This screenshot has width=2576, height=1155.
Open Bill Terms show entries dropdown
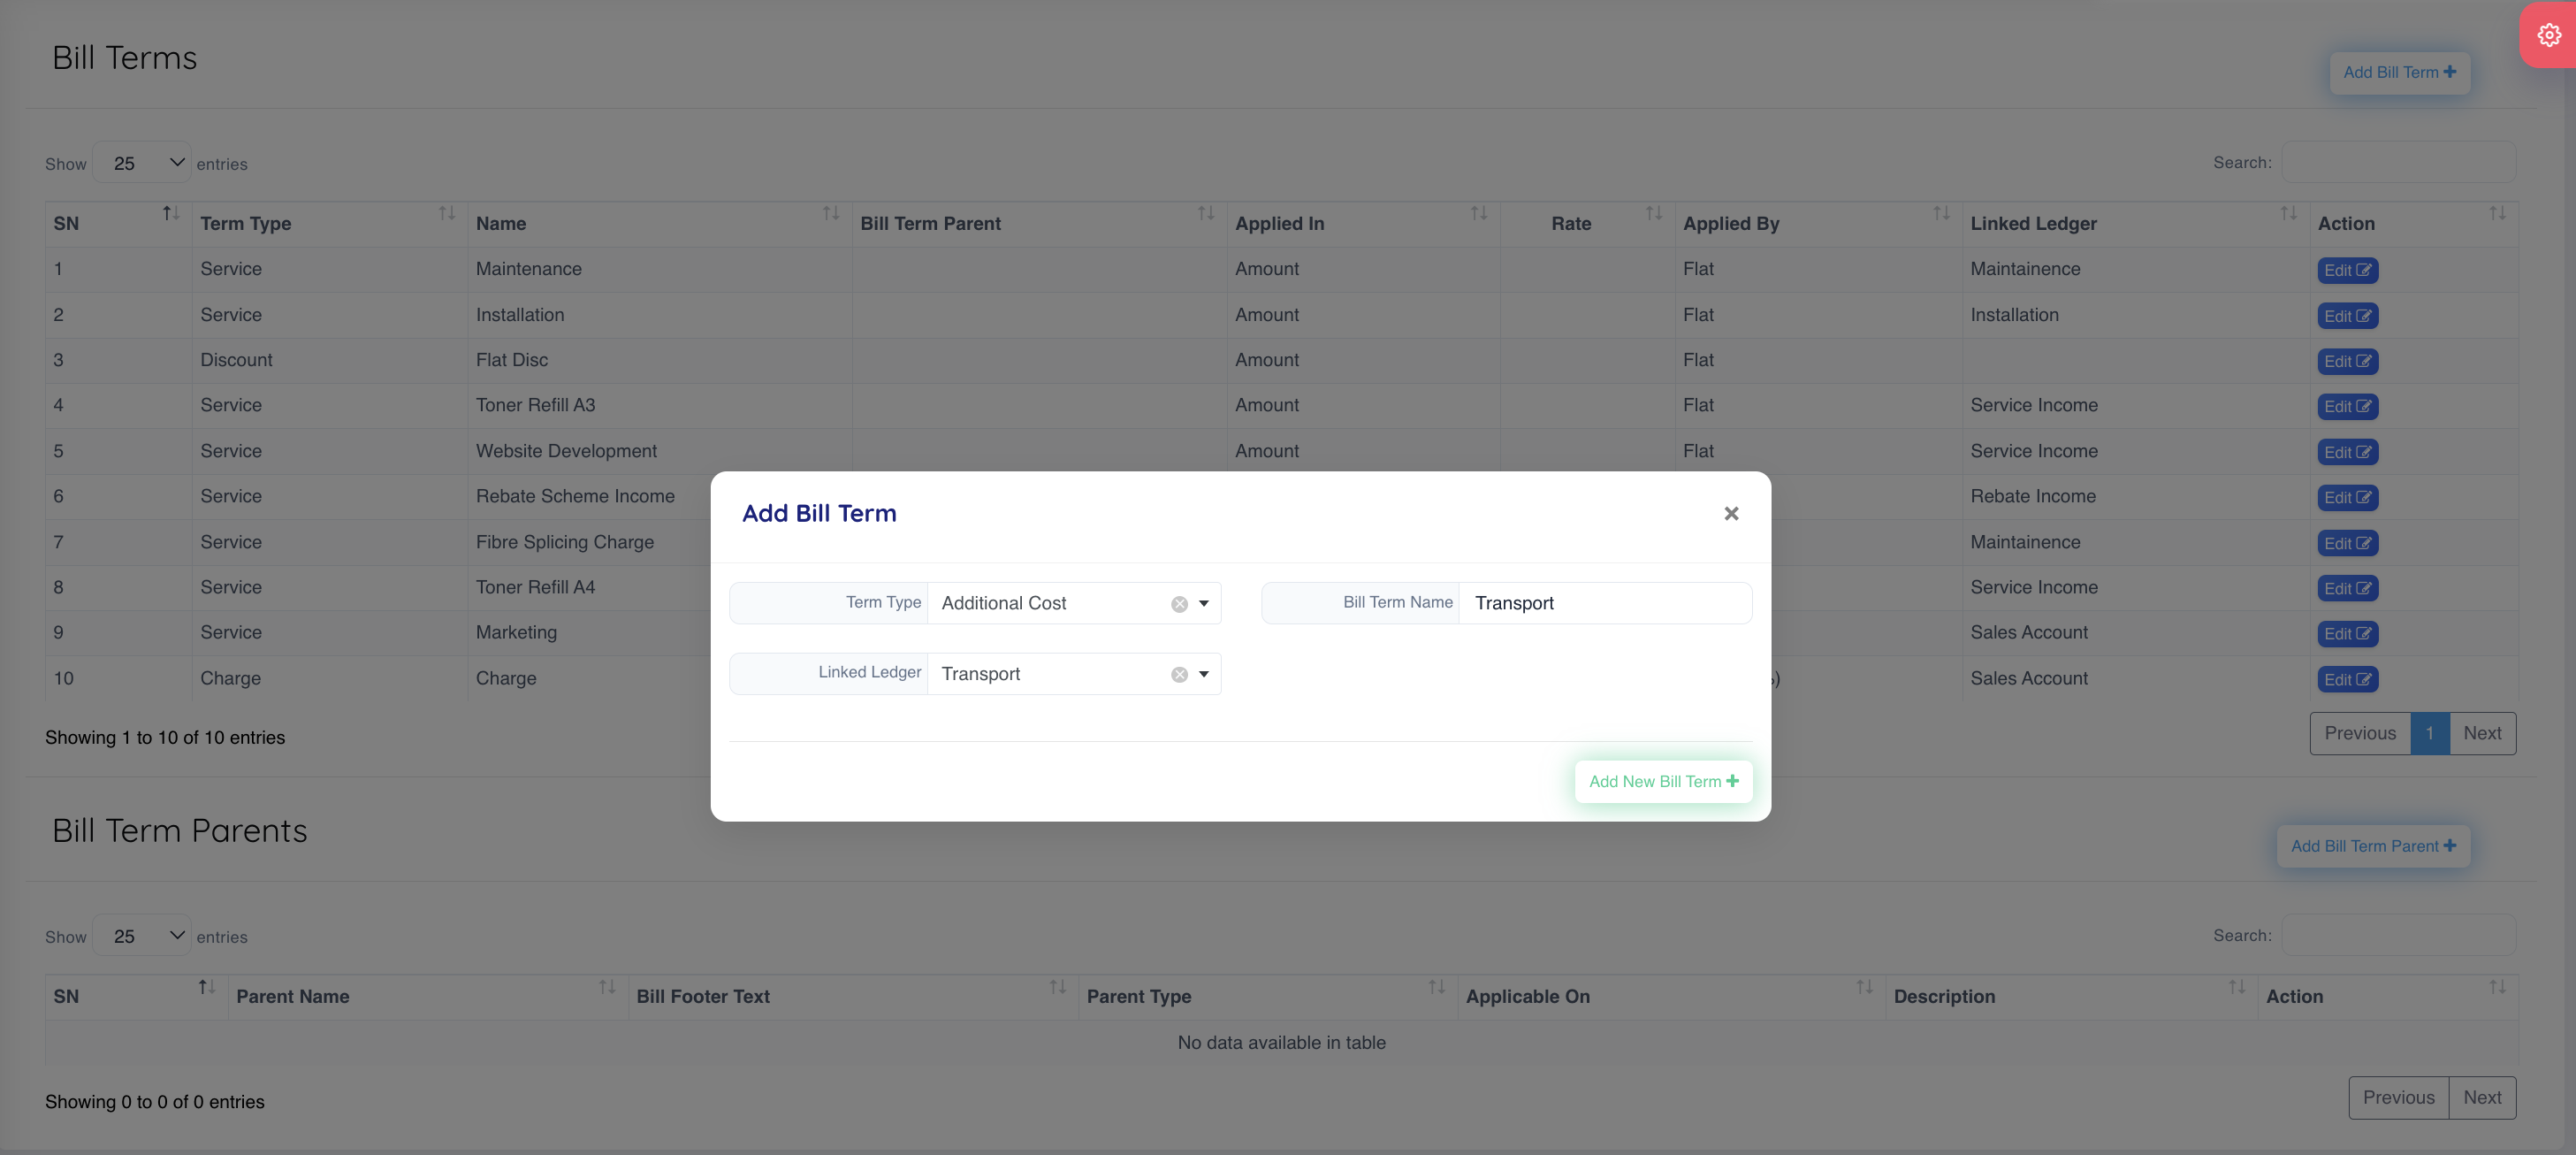(142, 163)
